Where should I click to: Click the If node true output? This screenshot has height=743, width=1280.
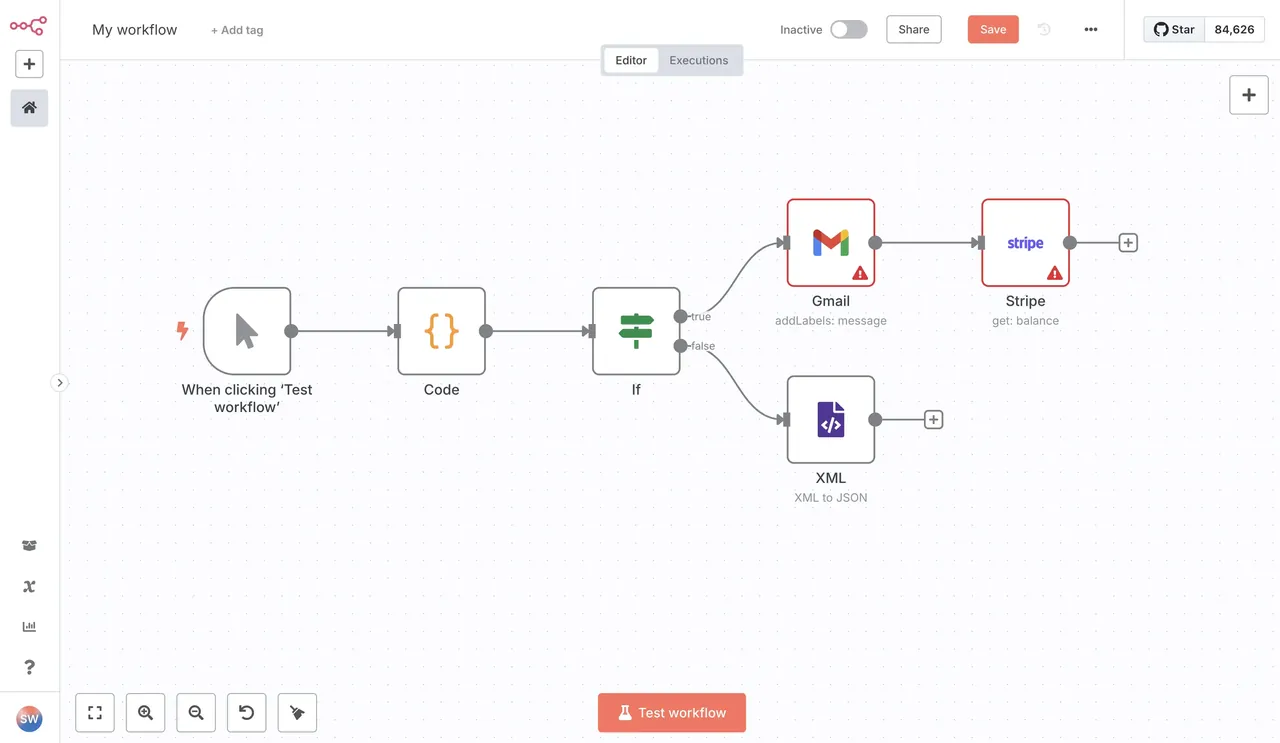680,316
